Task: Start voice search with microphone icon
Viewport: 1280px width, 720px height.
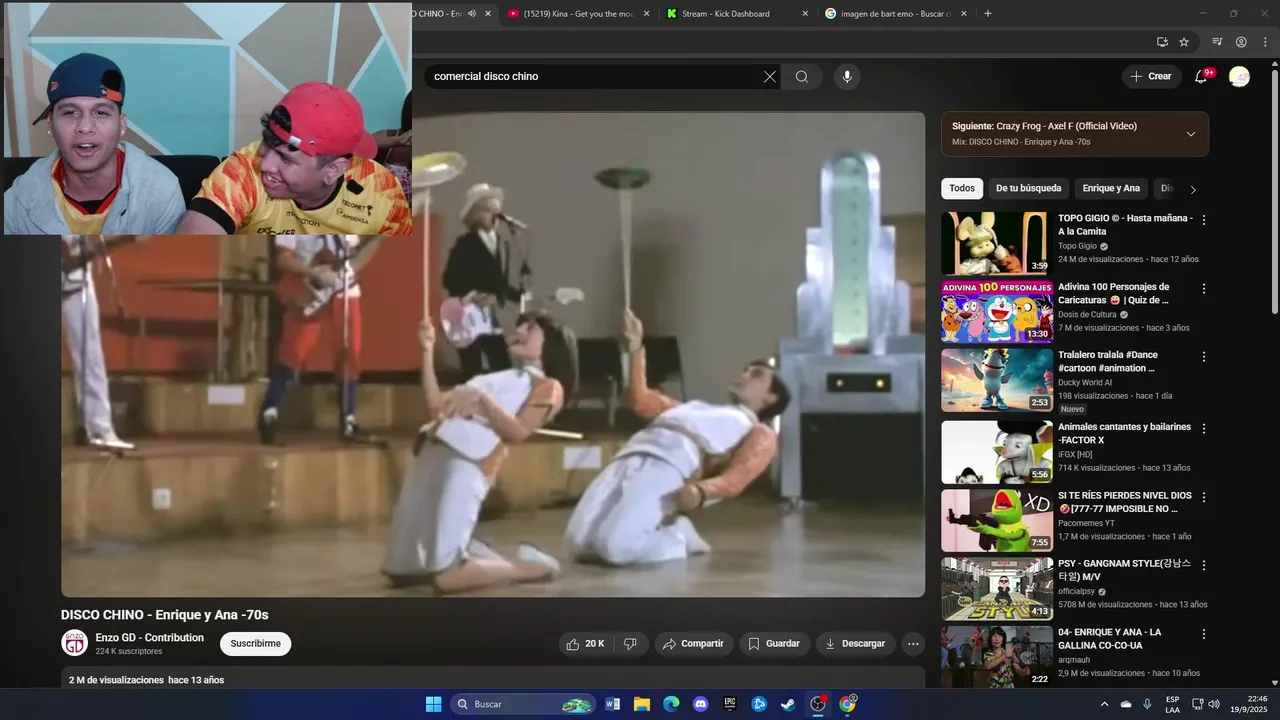Action: point(847,77)
